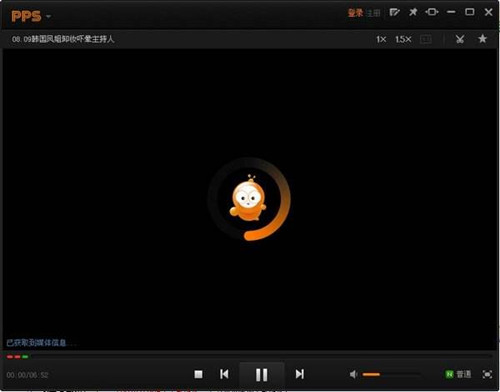Open the scissors clip video tool
Screen dimensions: 500x392
[x=460, y=39]
